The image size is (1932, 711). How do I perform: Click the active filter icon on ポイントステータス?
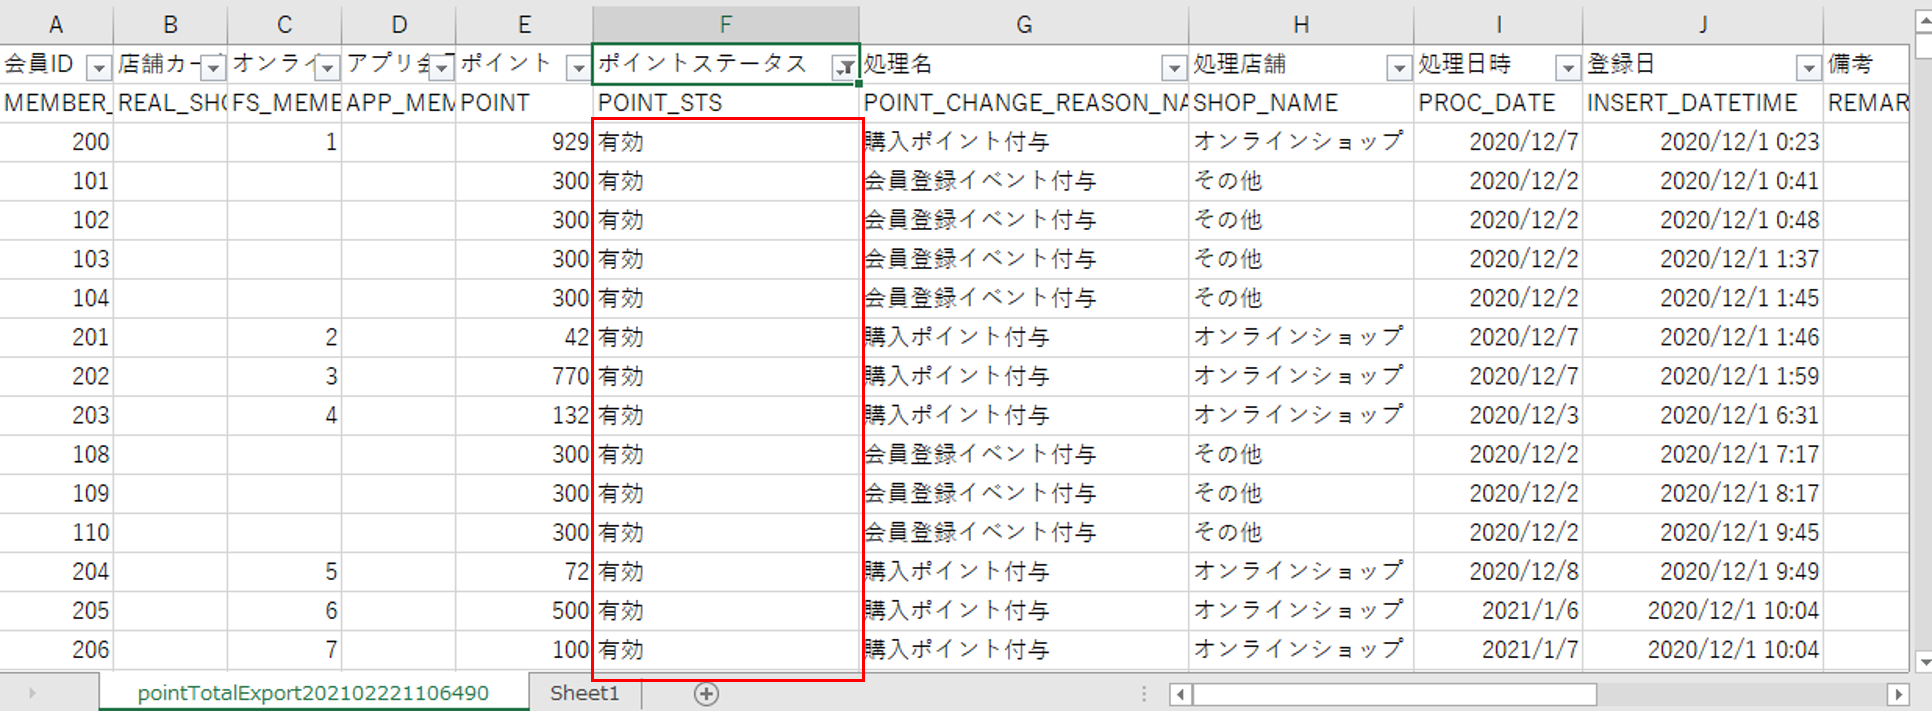click(845, 68)
